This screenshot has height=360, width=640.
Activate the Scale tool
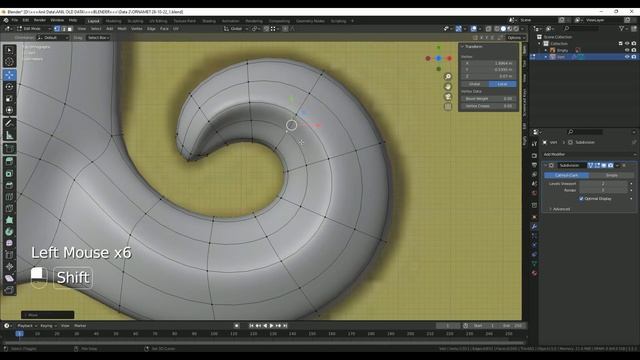tap(9, 98)
